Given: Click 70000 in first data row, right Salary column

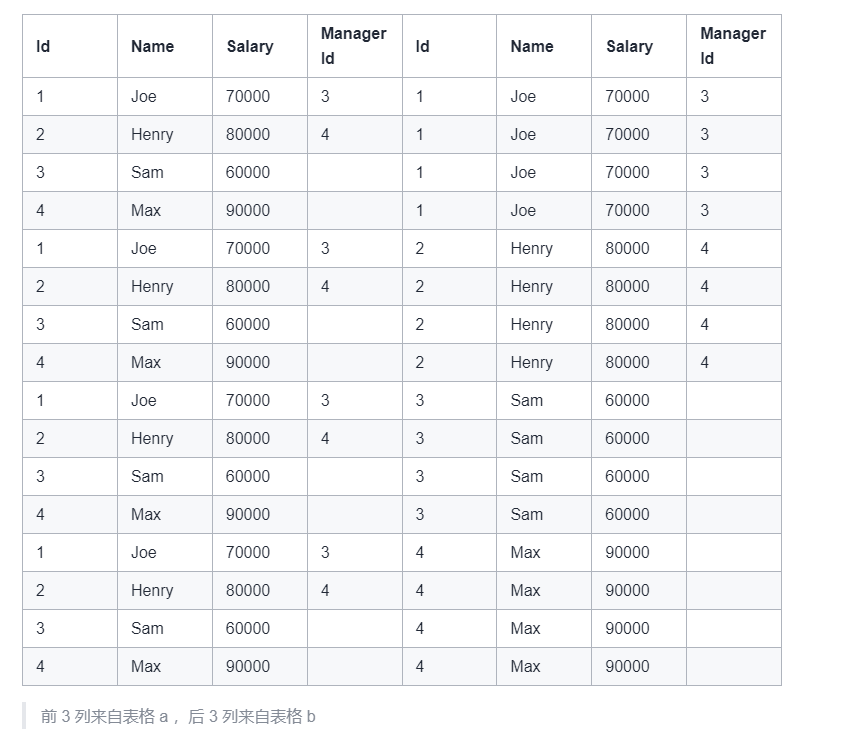Looking at the screenshot, I should point(627,97).
